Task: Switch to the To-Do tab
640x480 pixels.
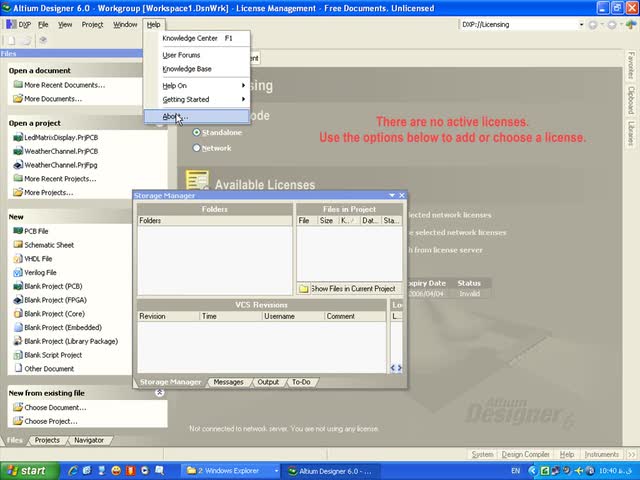Action: point(301,382)
